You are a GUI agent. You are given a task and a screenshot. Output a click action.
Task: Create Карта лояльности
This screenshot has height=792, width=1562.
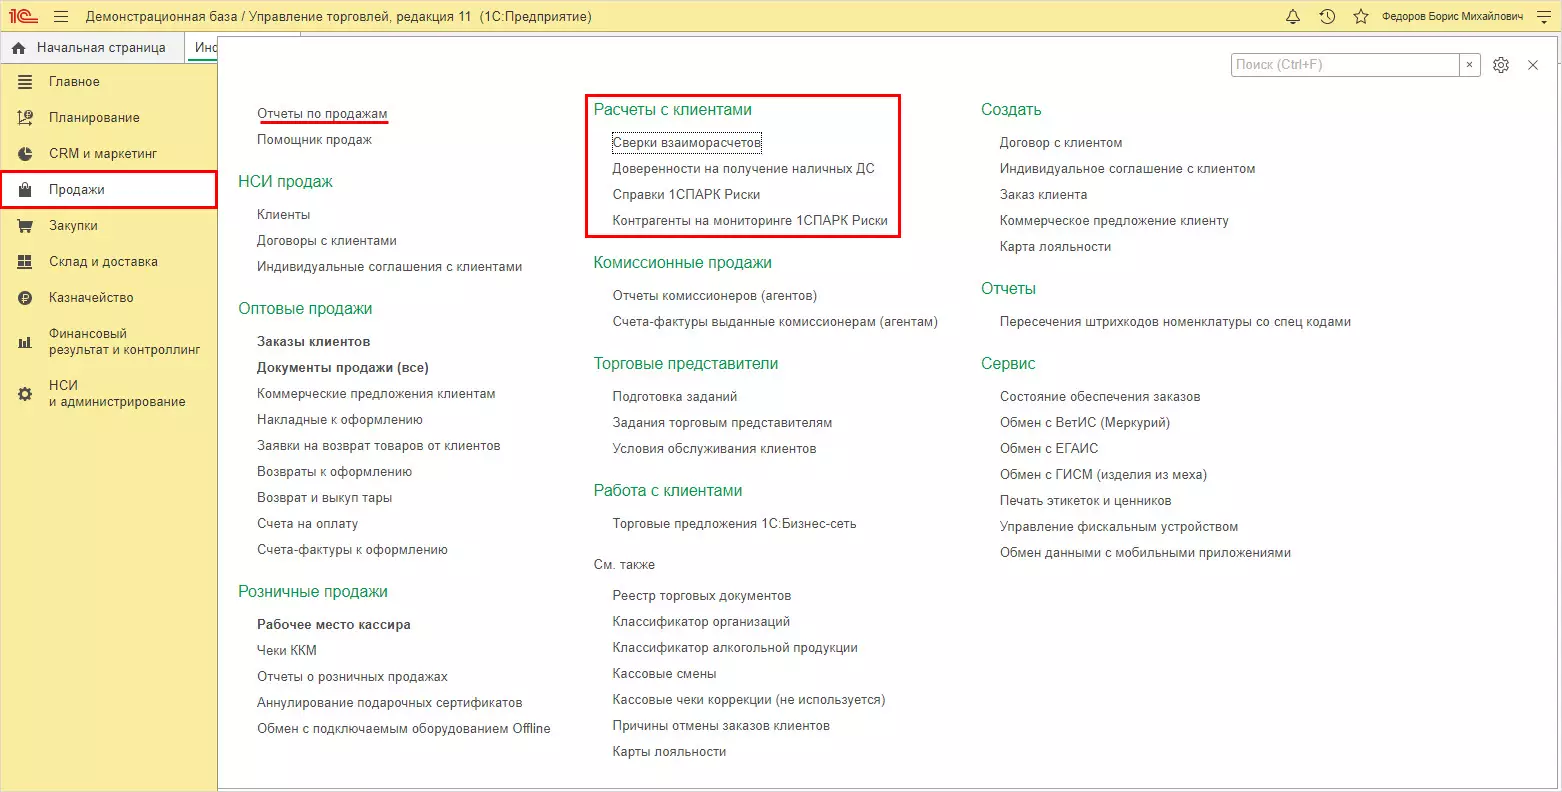click(1055, 247)
